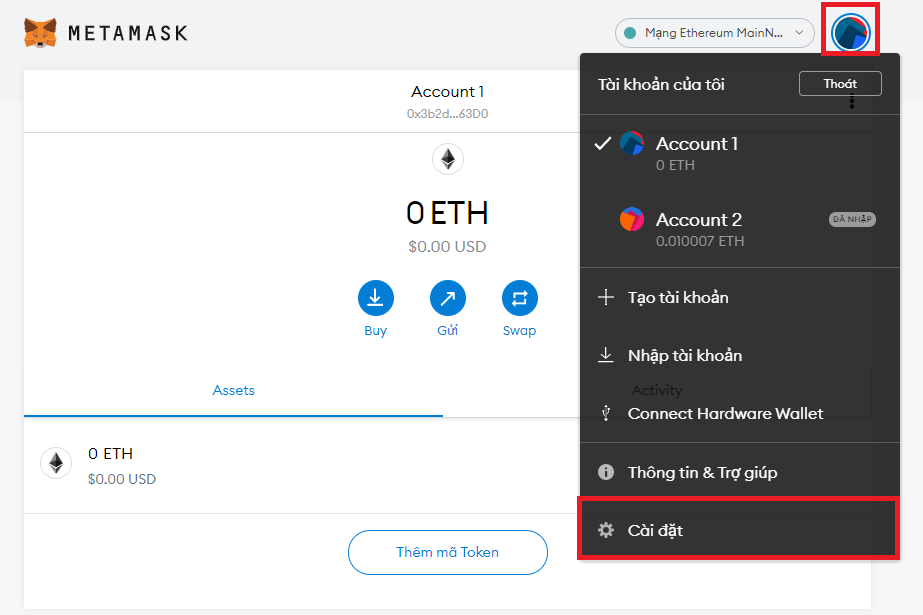Choose Tạo tài khoản to create account
The width and height of the screenshot is (923, 615).
coord(739,297)
